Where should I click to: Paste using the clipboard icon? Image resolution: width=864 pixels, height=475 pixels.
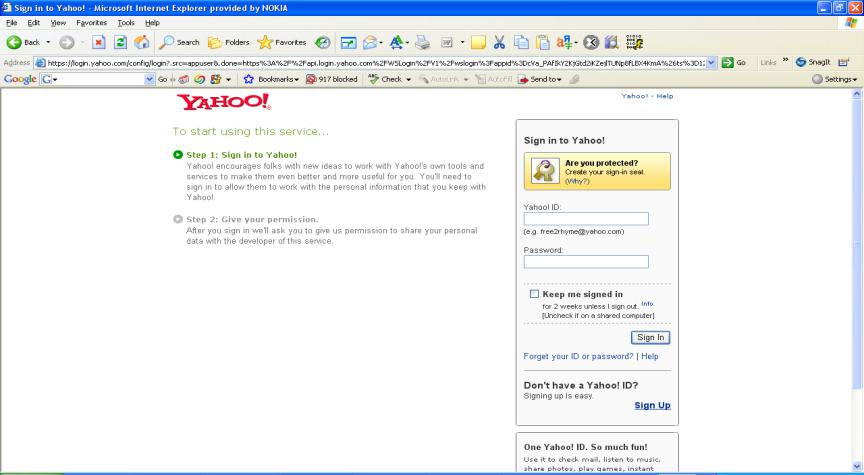543,42
